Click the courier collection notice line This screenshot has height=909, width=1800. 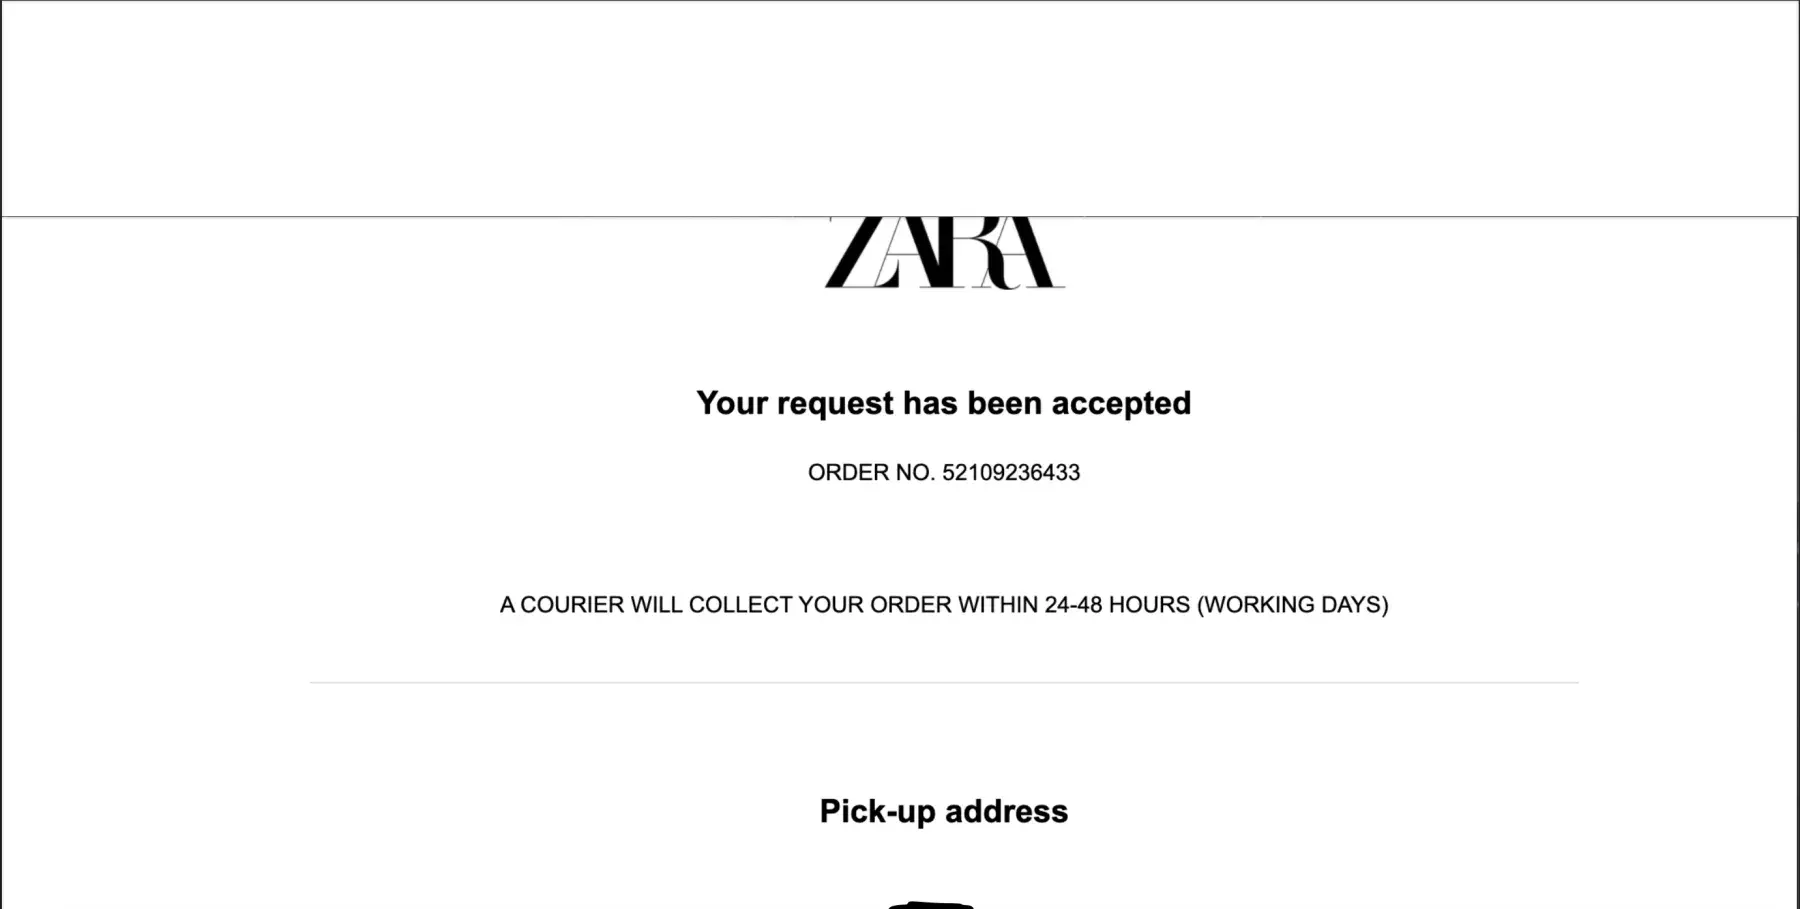(x=943, y=605)
